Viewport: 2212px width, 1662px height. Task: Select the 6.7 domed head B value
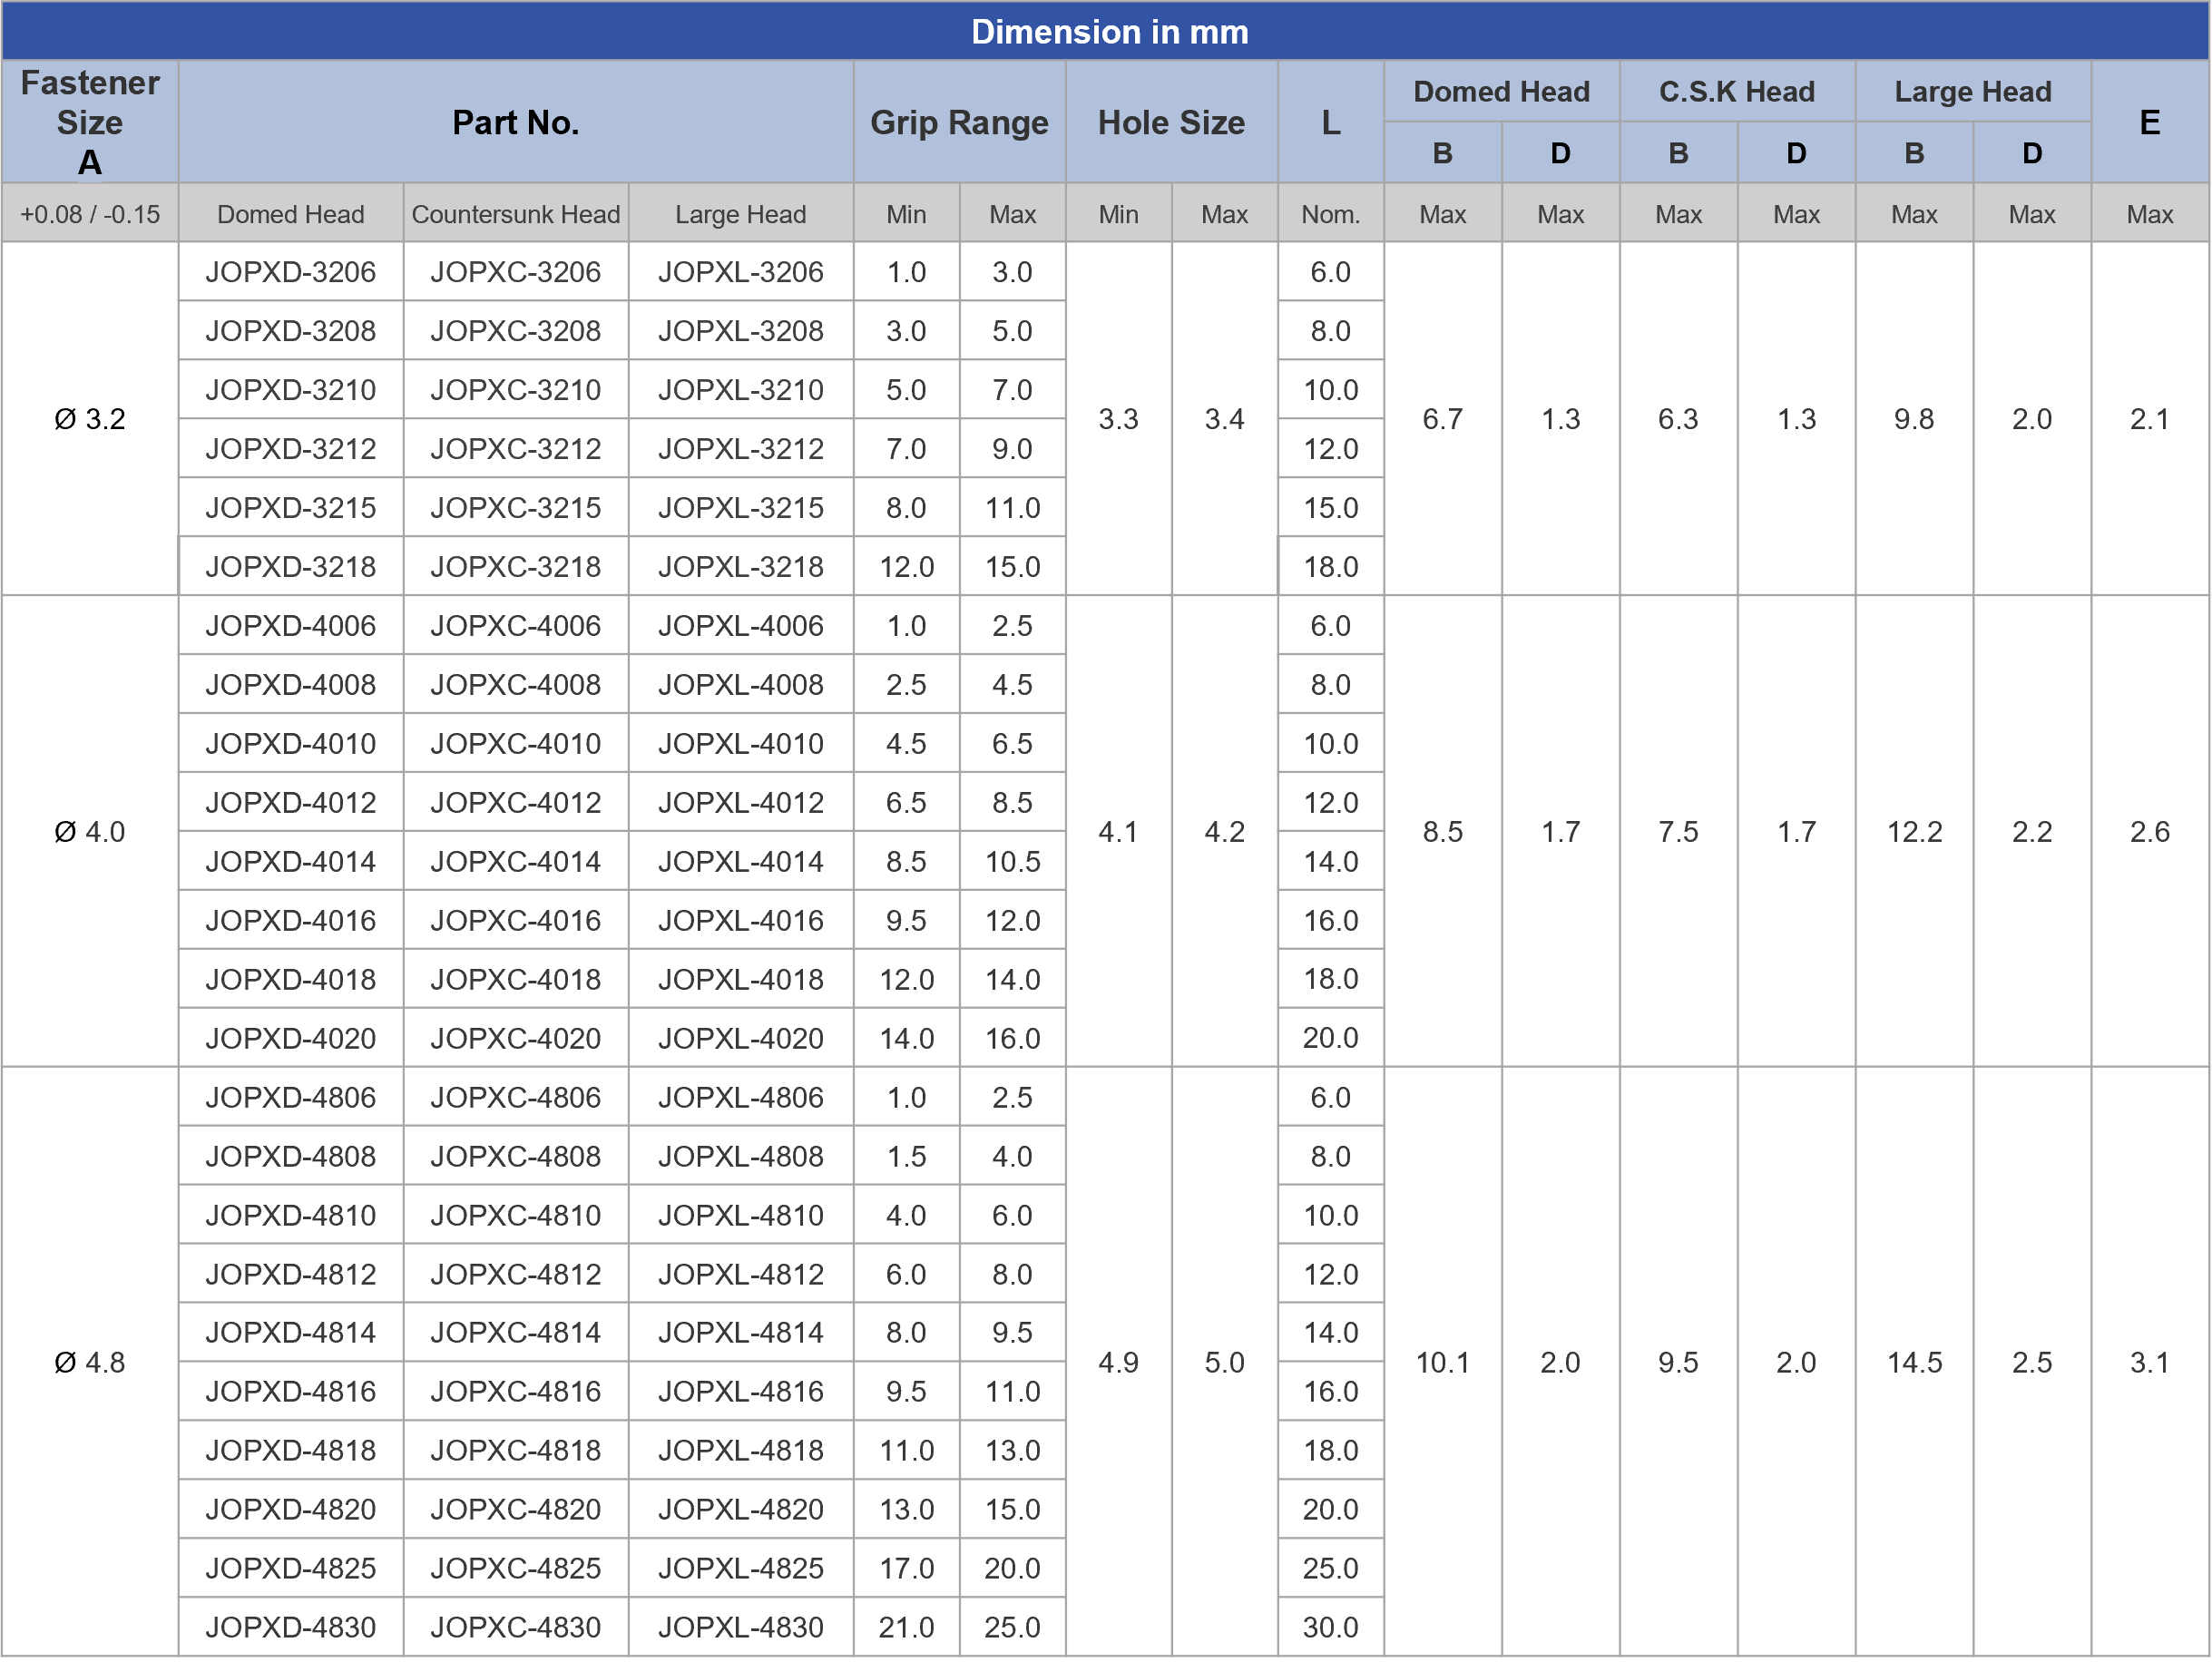point(1443,419)
